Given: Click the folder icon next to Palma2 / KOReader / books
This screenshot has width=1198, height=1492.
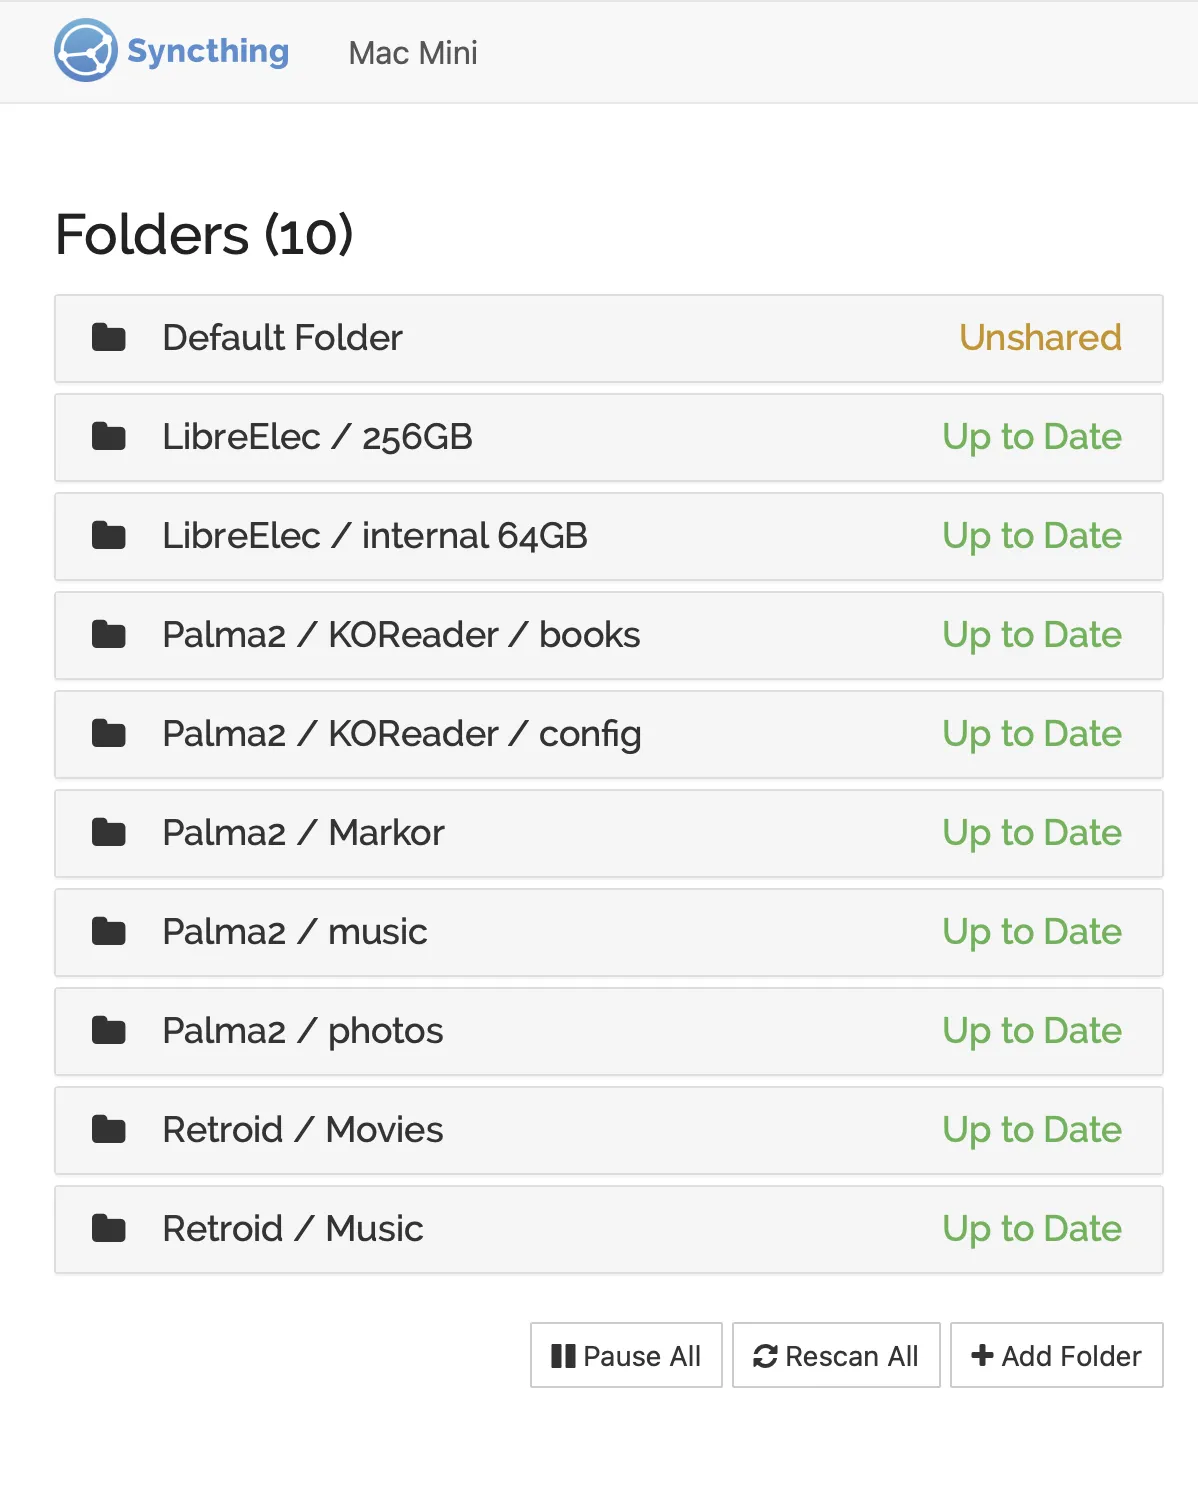Looking at the screenshot, I should point(108,635).
